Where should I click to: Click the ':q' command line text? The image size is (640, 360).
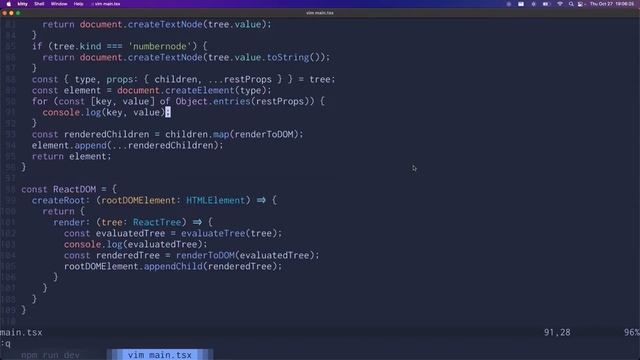[6, 344]
